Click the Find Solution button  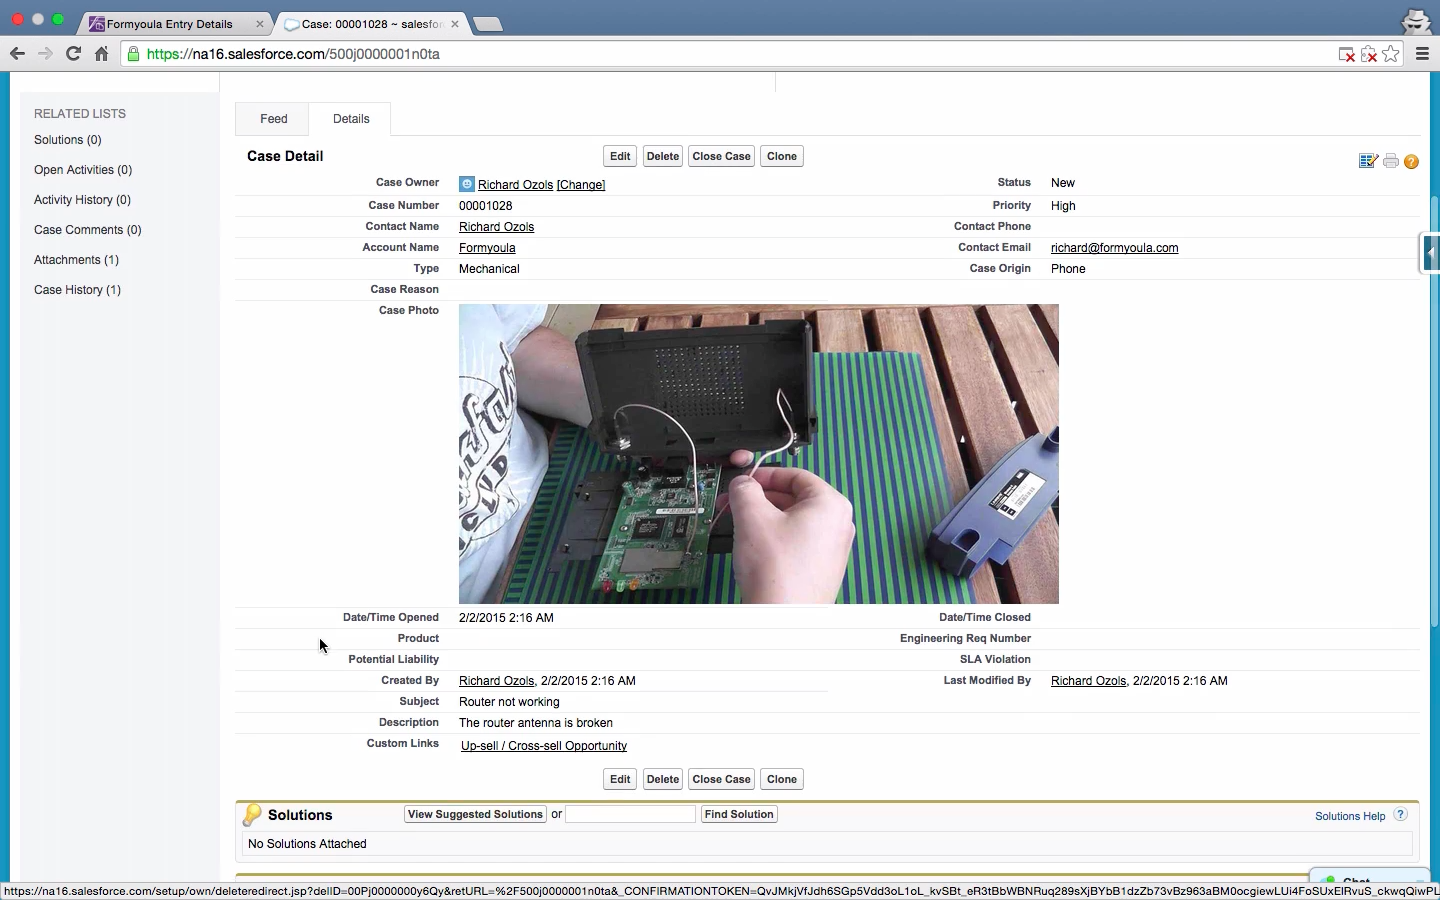pyautogui.click(x=739, y=815)
